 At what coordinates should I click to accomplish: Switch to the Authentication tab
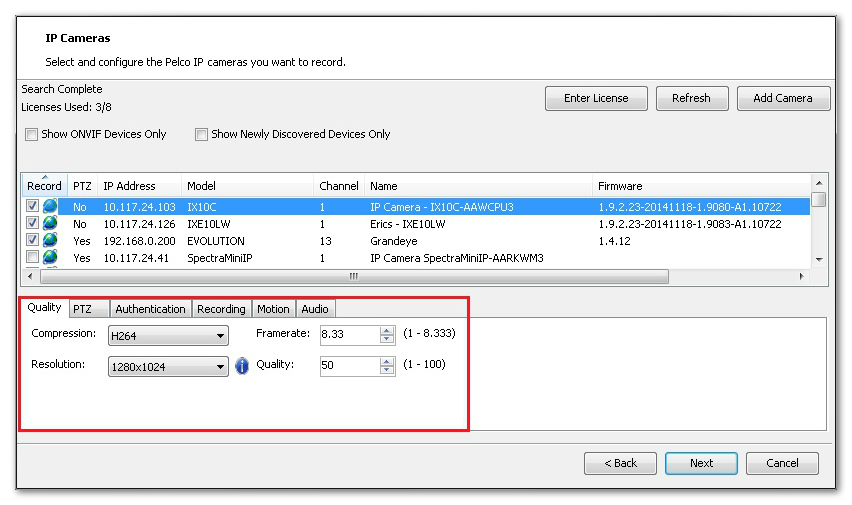(150, 309)
